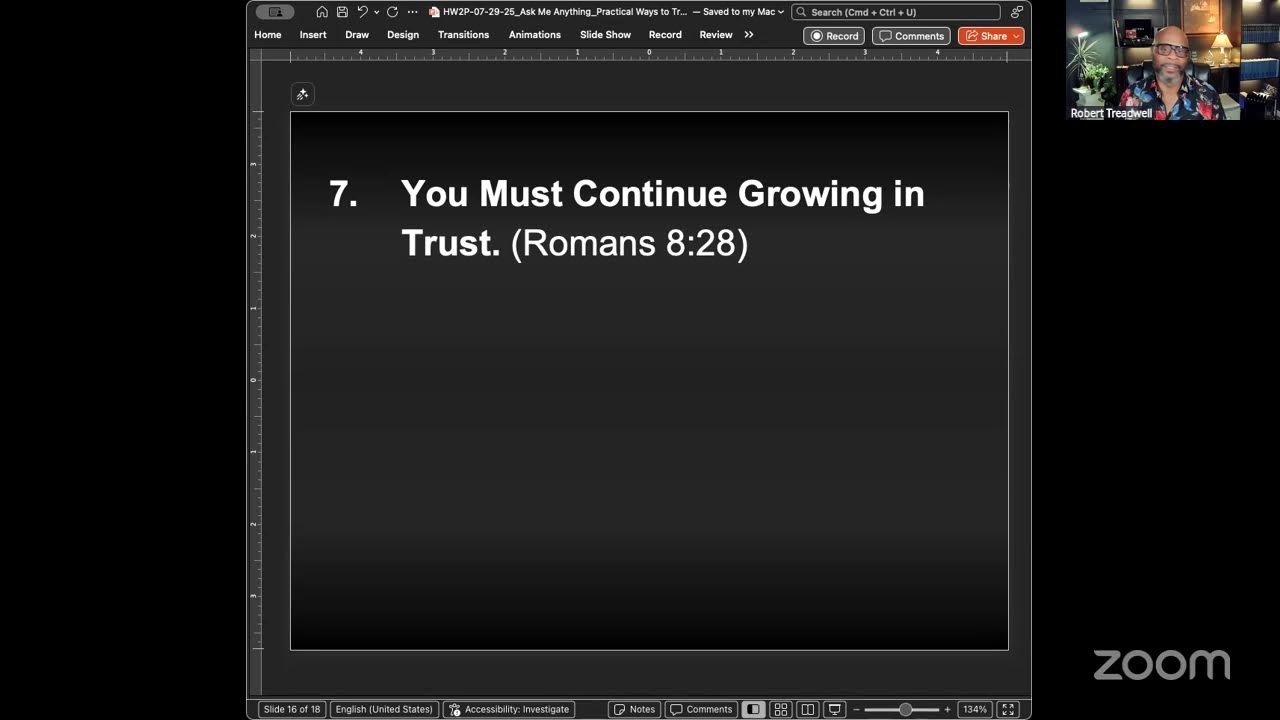The height and width of the screenshot is (720, 1280).
Task: Click the Search (Cmd + Ctrl + U) field
Action: [896, 12]
